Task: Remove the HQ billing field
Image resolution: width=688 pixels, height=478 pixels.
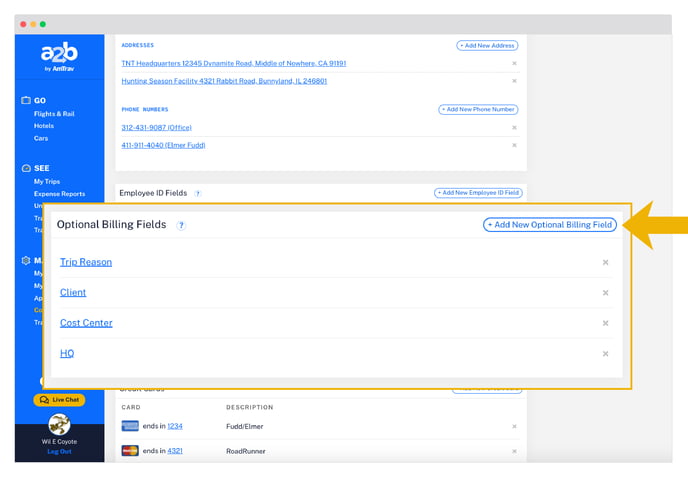Action: (605, 354)
